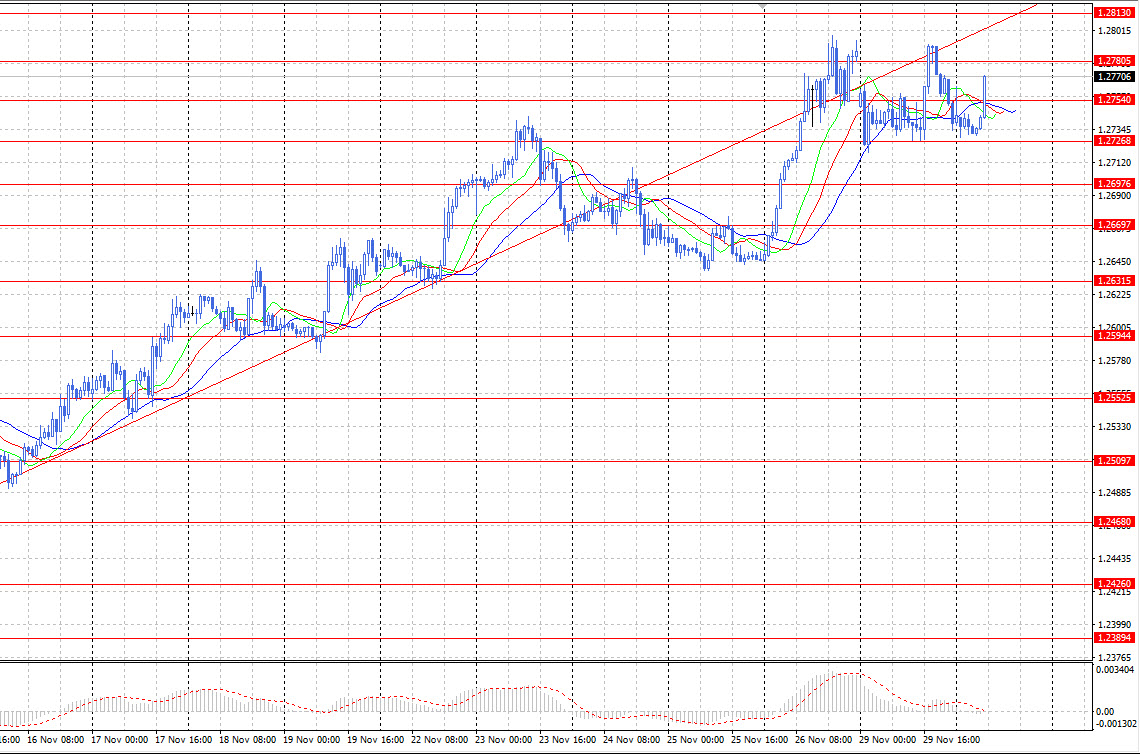Viewport: 1140px width, 754px height.
Task: Click the 29 Nov 00:00 time label
Action: pyautogui.click(x=887, y=740)
